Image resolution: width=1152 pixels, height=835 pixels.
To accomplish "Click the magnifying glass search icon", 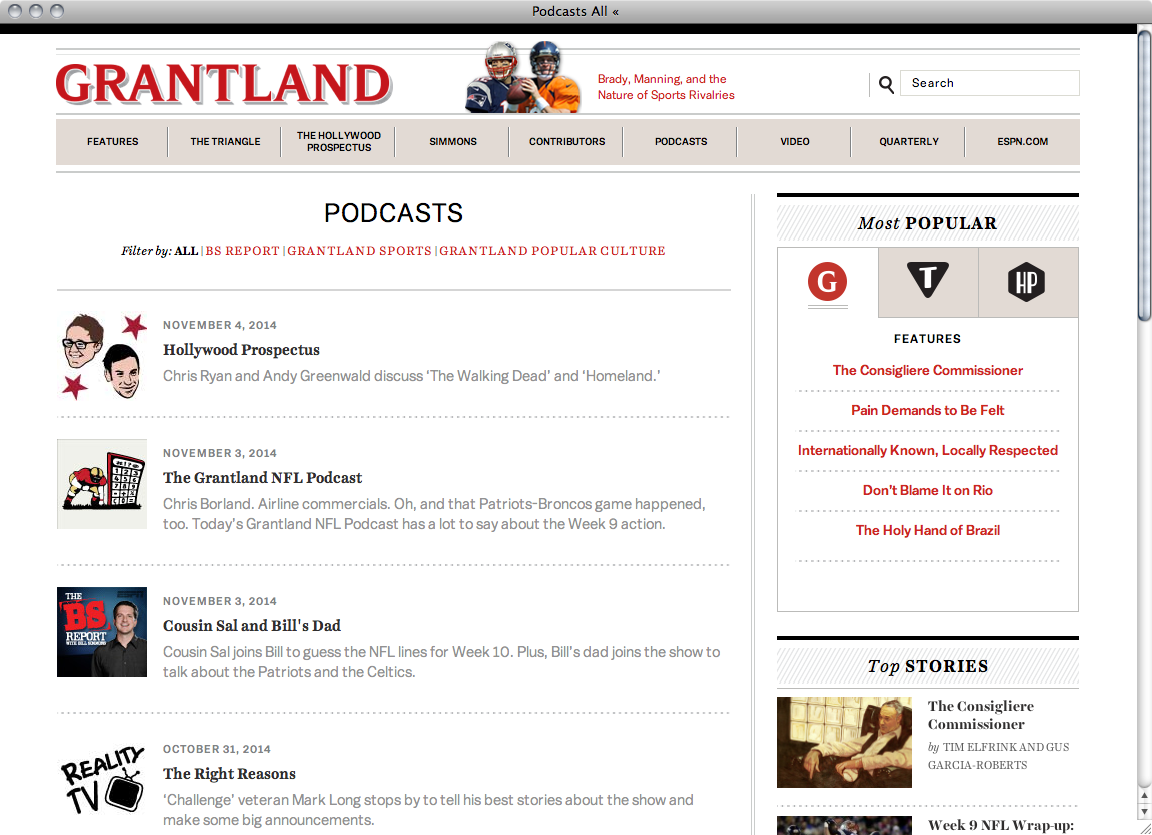I will 886,85.
